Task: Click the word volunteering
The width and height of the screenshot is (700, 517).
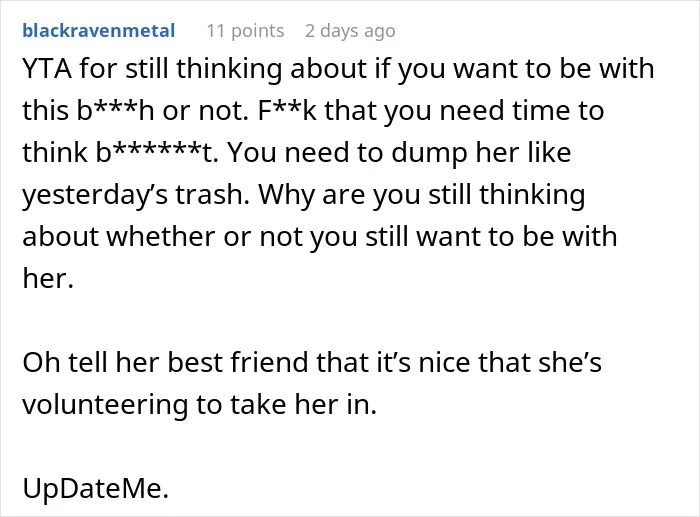Action: click(x=105, y=404)
